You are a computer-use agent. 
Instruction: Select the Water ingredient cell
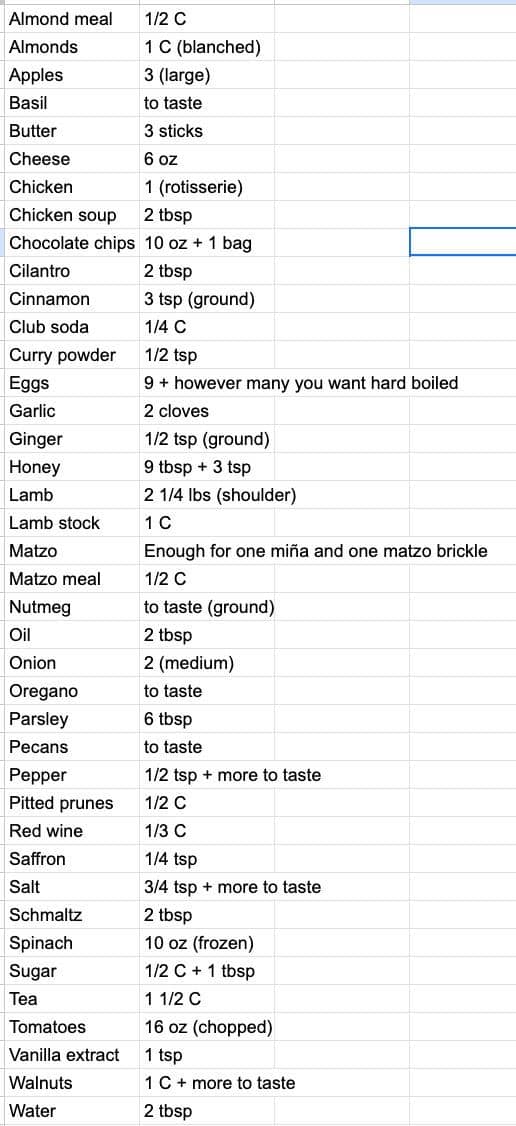point(70,1111)
